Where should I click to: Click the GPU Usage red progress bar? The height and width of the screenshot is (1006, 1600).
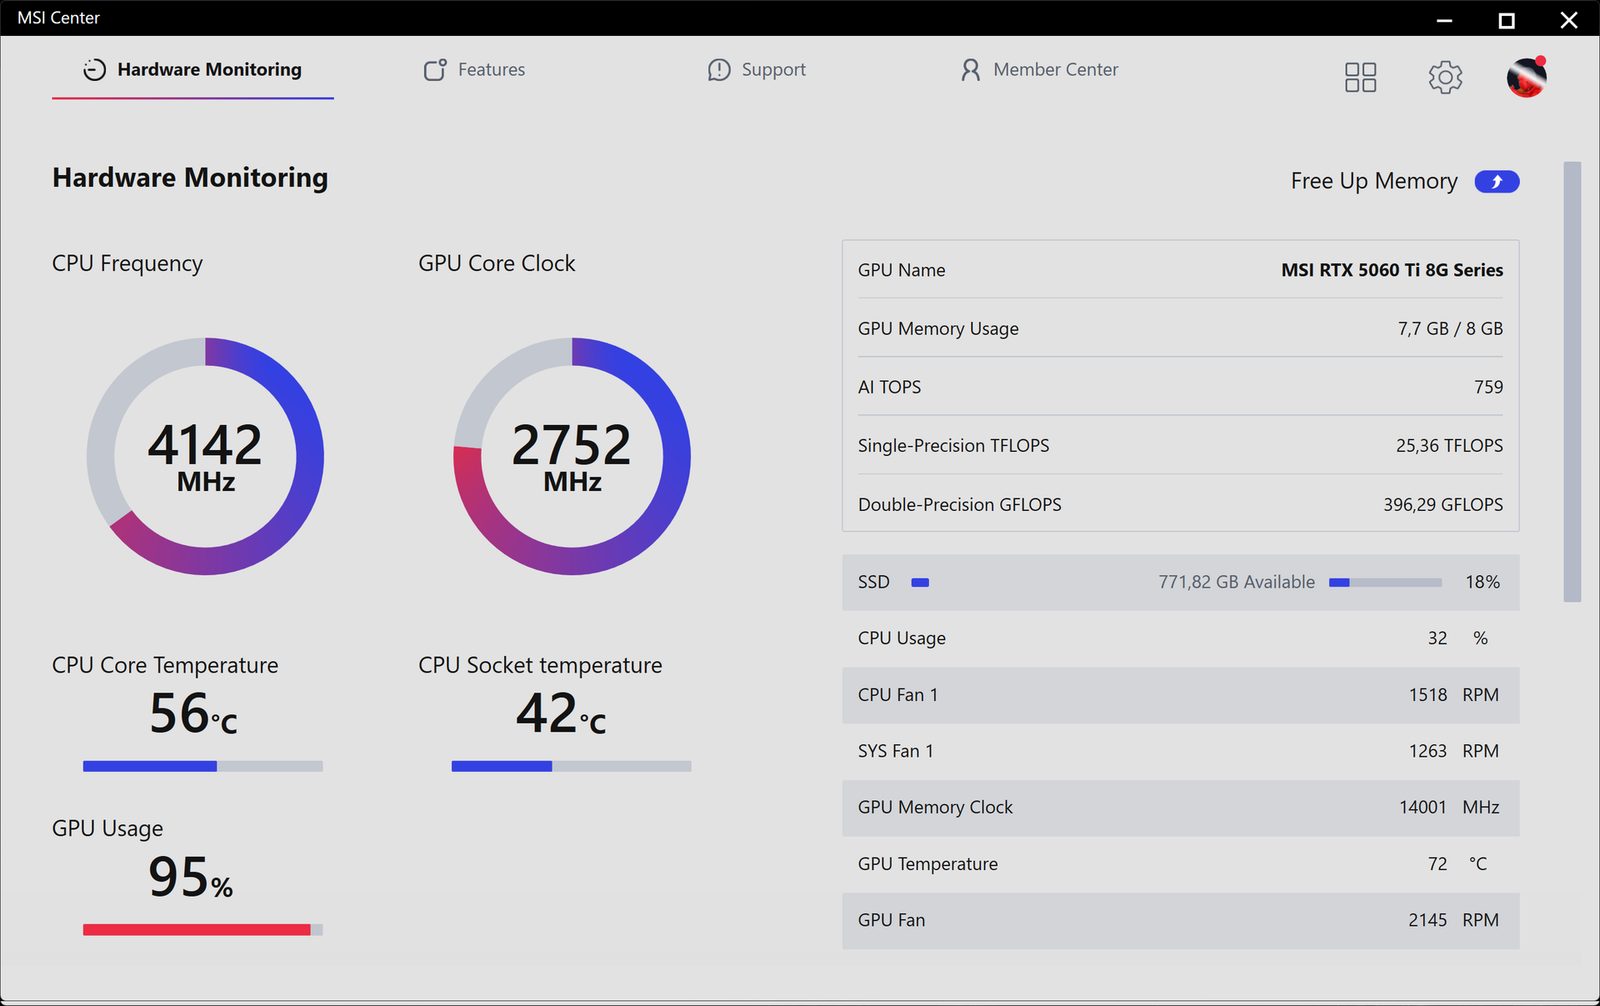click(203, 930)
